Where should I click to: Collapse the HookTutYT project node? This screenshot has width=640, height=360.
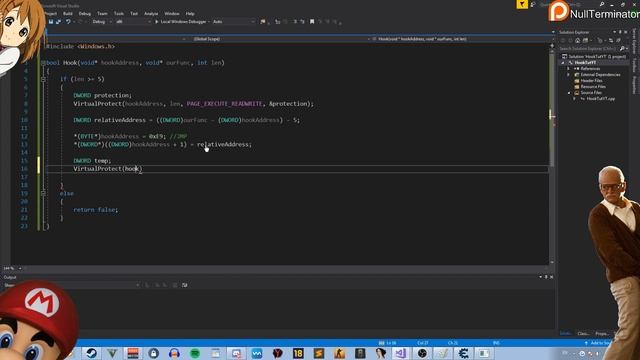[564, 62]
